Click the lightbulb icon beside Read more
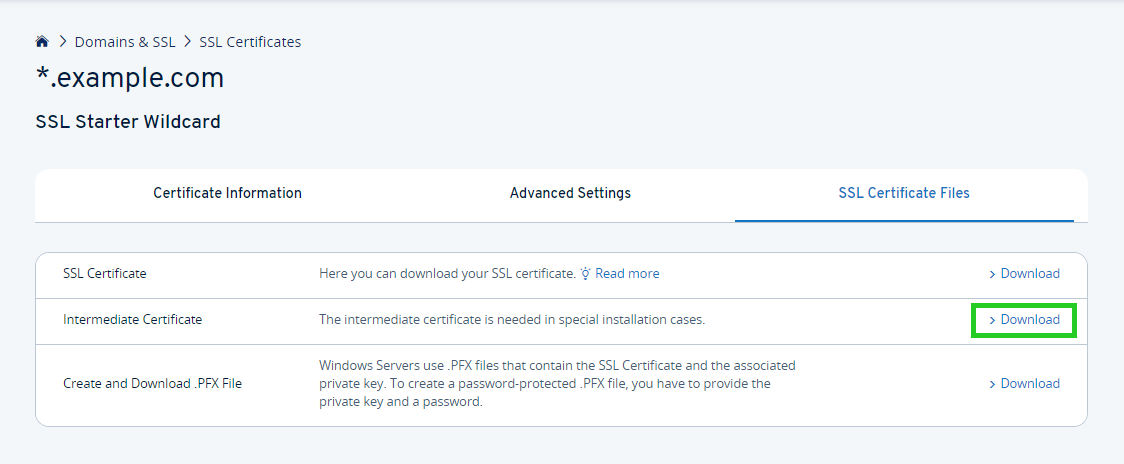1124x464 pixels. (x=586, y=273)
